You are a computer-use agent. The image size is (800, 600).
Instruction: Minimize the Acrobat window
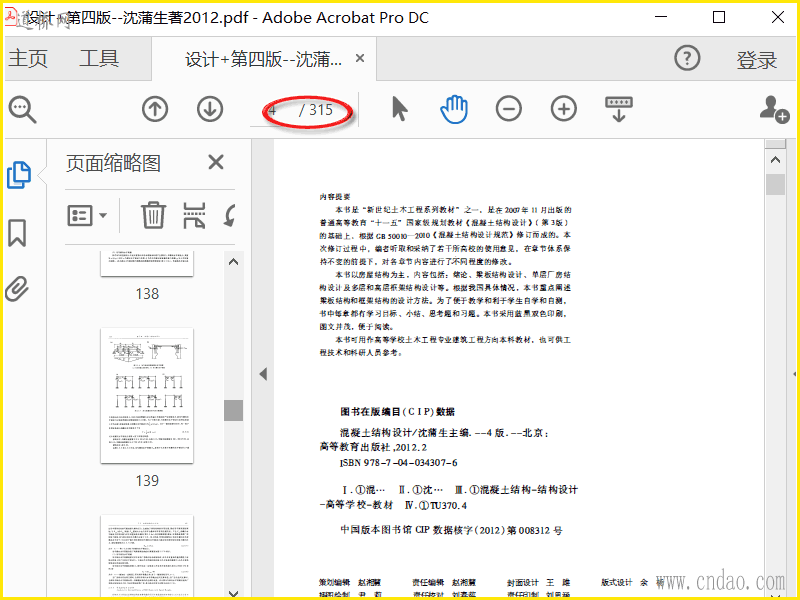coord(661,17)
